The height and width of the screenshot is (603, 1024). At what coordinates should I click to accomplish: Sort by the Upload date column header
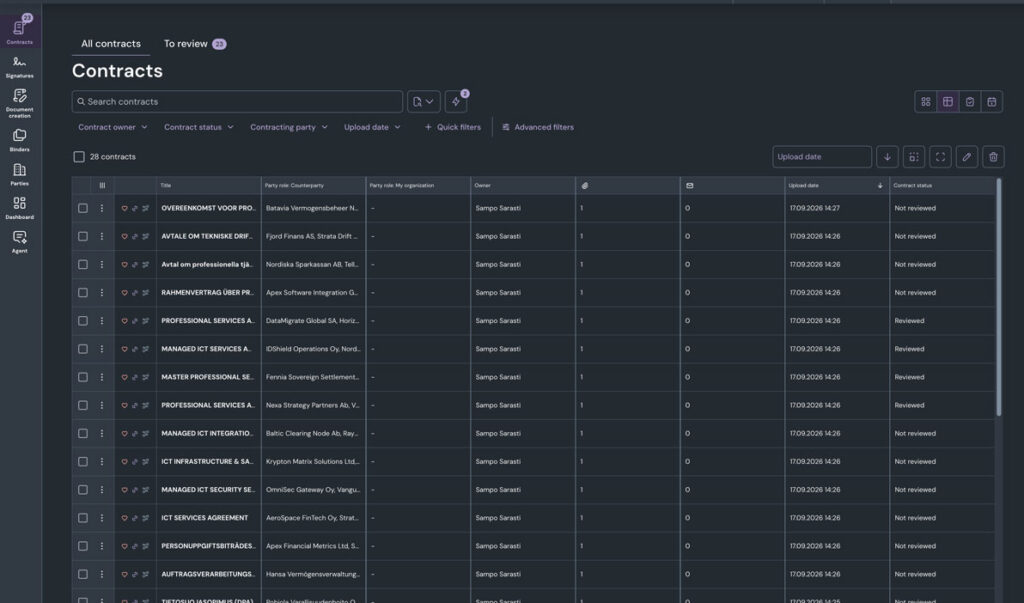[x=836, y=186]
